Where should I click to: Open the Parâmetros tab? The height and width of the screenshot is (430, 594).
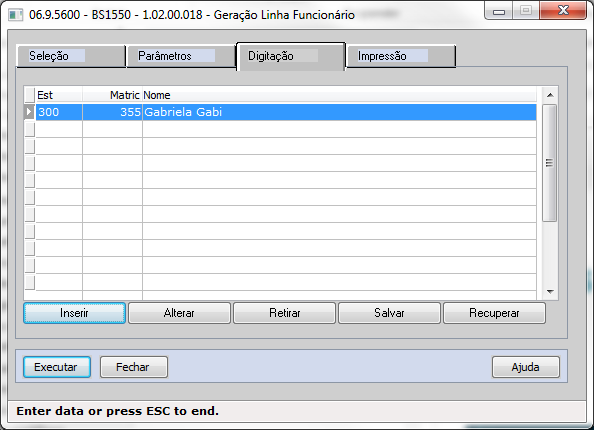pos(181,56)
